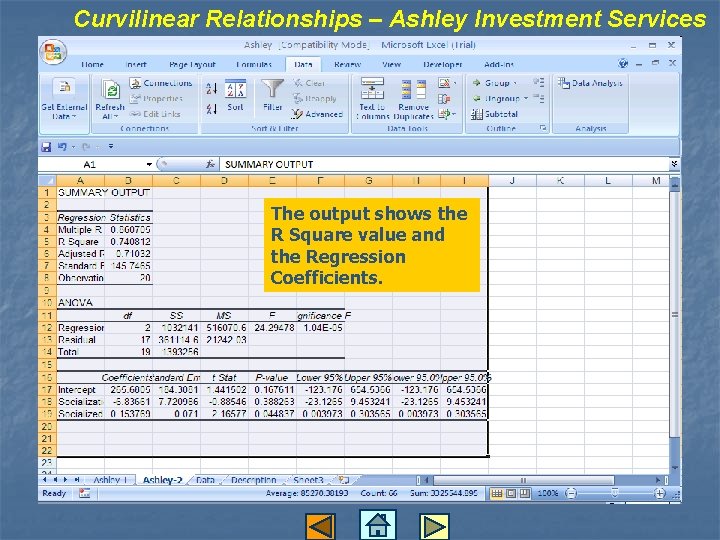This screenshot has width=720, height=540.
Task: Open Excel Help question icon
Action: pyautogui.click(x=623, y=64)
